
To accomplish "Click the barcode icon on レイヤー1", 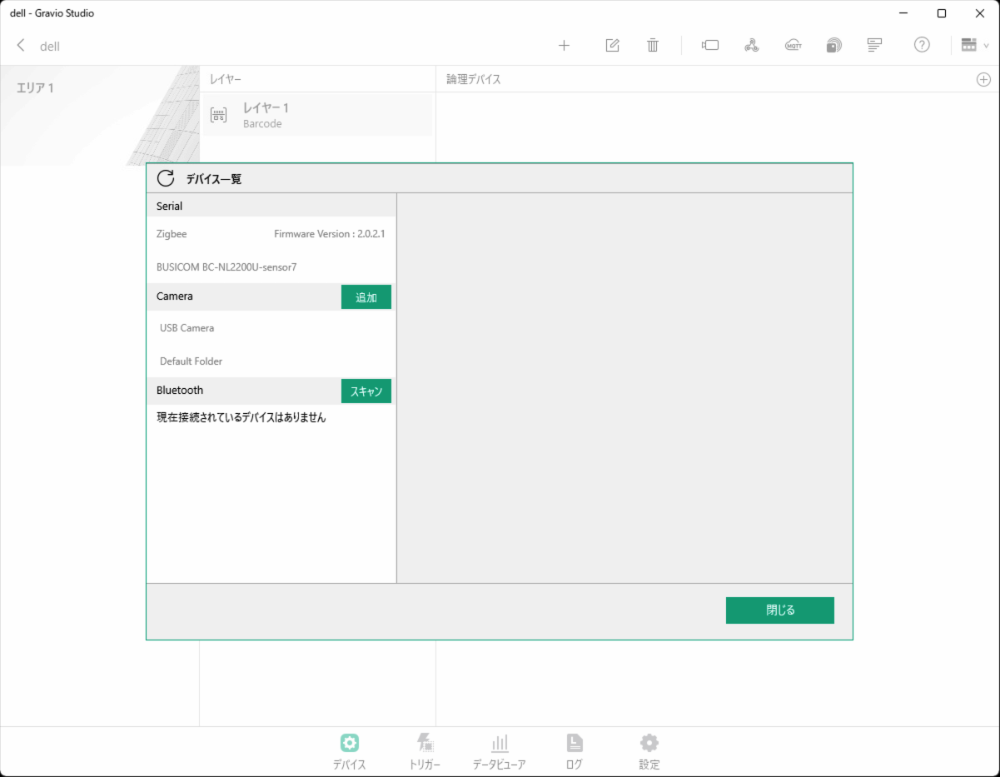I will (x=218, y=114).
